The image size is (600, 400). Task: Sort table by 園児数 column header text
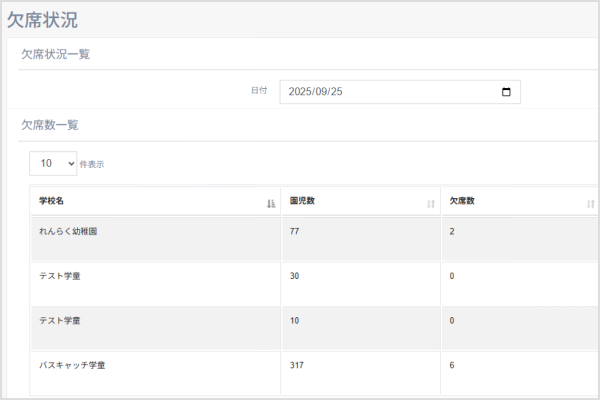point(302,201)
